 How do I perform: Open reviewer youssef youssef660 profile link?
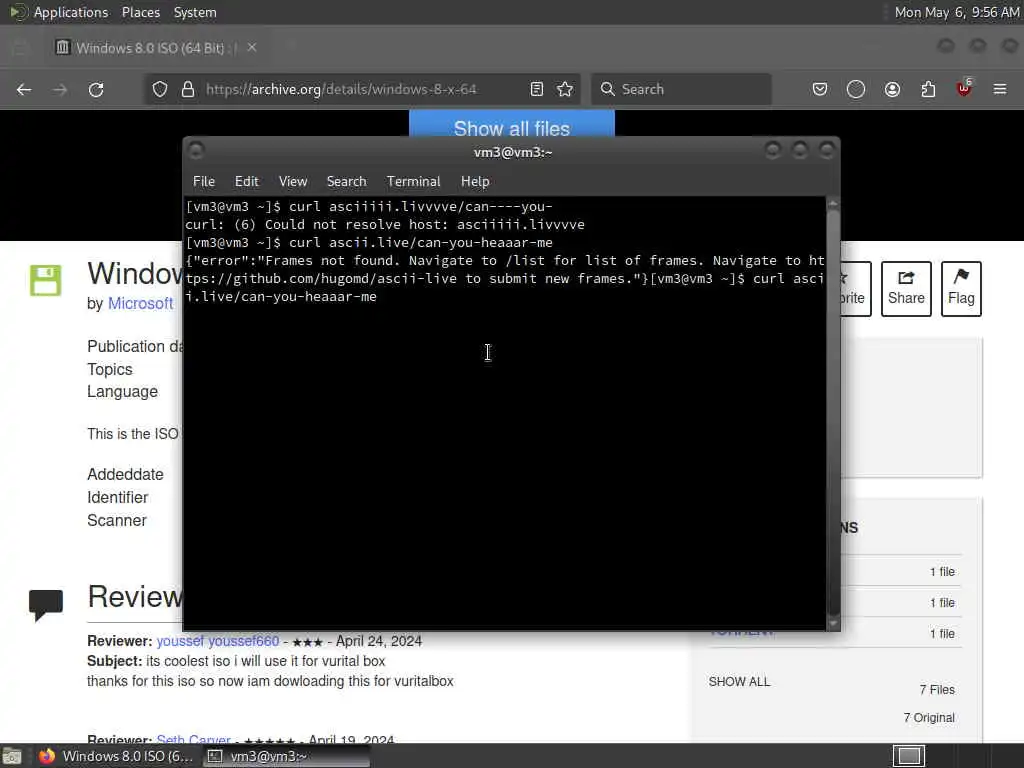click(217, 641)
